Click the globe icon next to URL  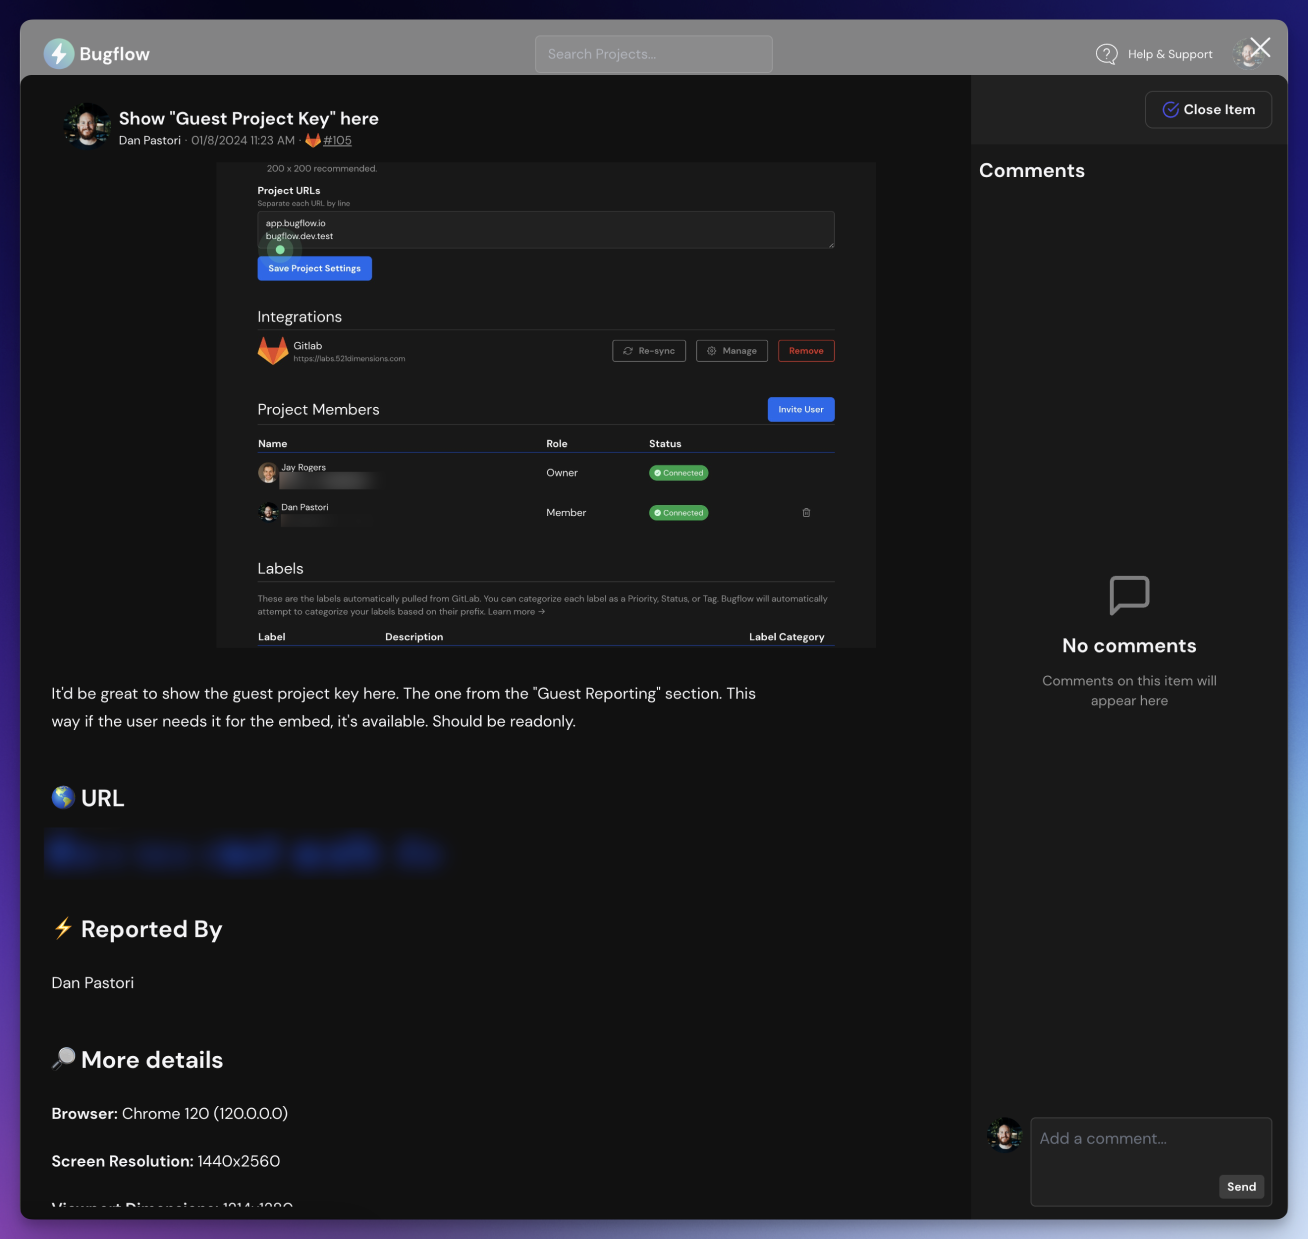[63, 797]
